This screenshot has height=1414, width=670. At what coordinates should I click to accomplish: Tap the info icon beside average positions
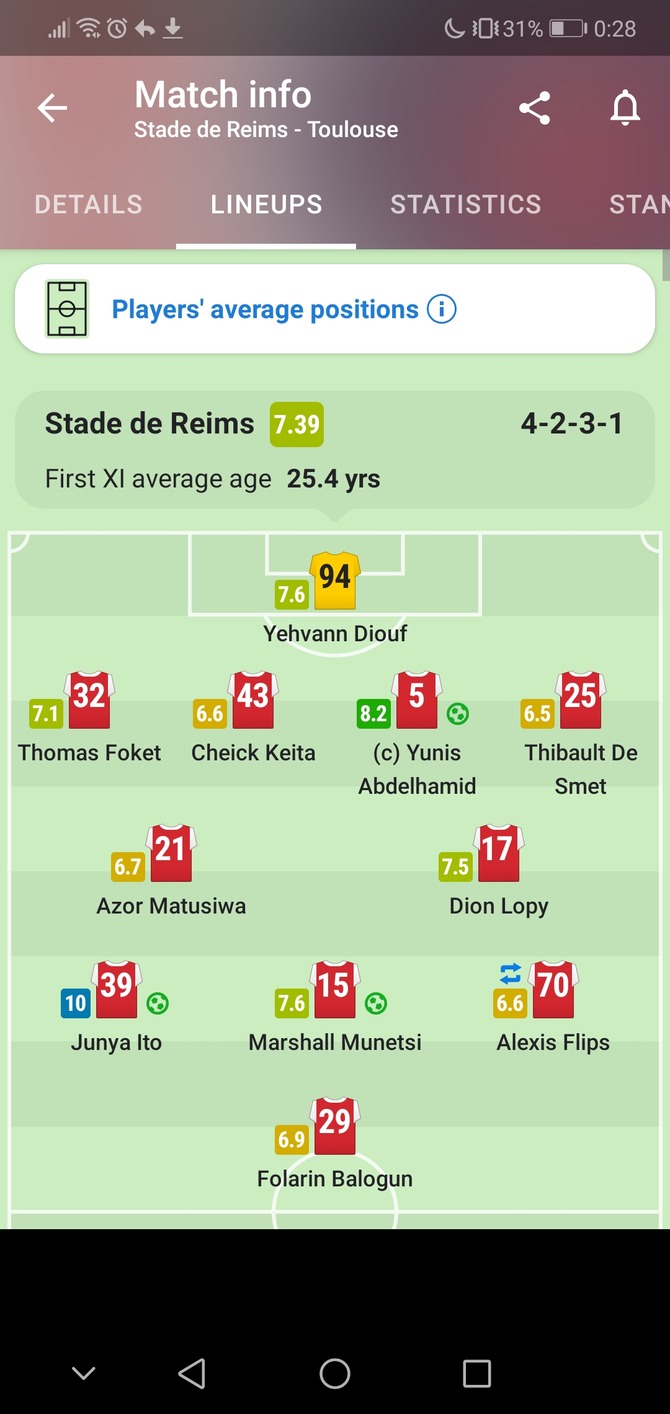click(441, 309)
